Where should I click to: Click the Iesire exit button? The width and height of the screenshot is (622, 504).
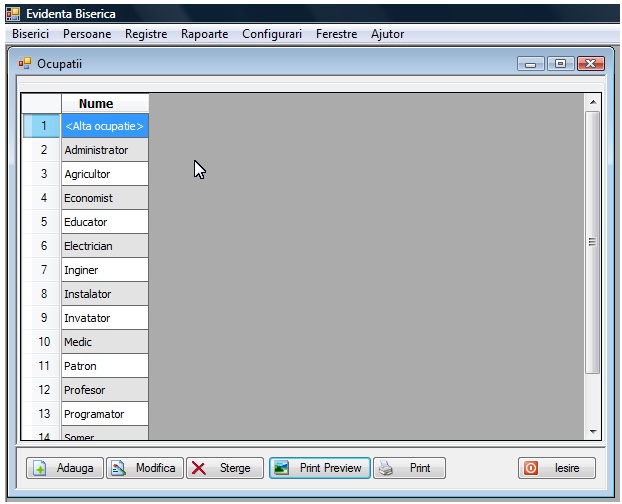click(557, 468)
